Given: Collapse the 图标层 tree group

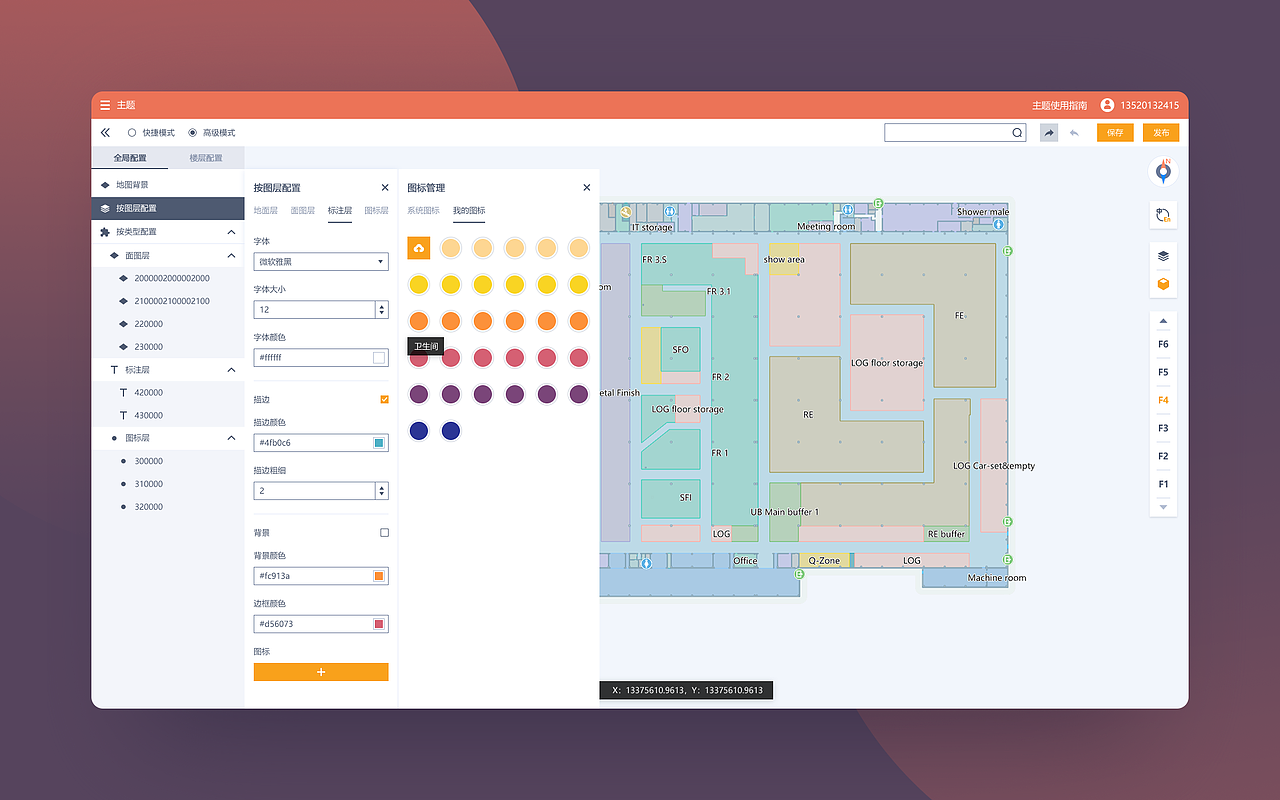Looking at the screenshot, I should click(x=231, y=438).
